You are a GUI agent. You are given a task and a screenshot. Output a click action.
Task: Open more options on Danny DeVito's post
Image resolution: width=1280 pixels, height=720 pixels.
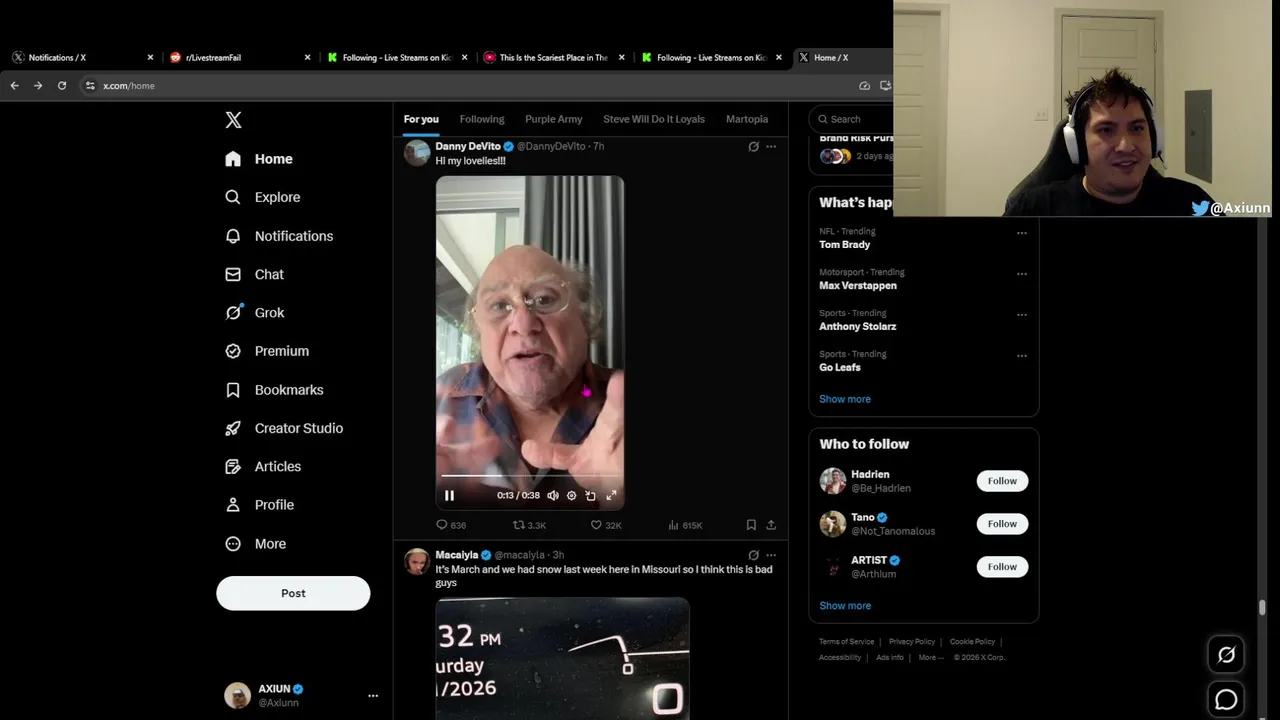(x=771, y=146)
